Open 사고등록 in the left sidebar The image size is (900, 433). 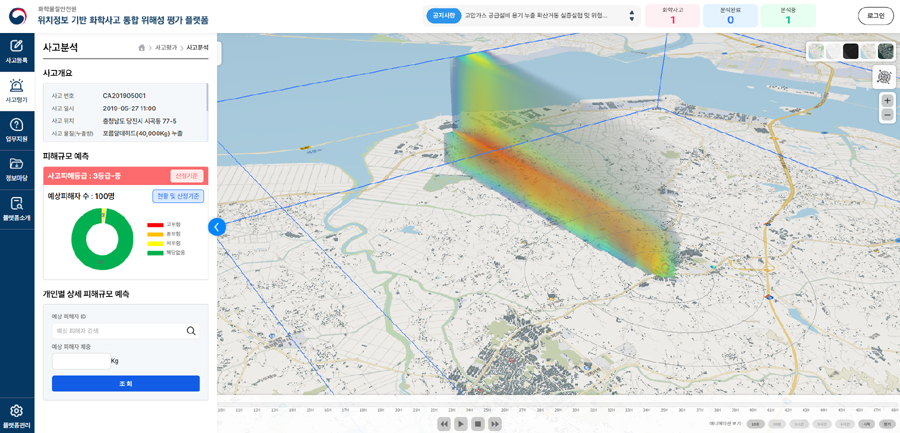[17, 51]
